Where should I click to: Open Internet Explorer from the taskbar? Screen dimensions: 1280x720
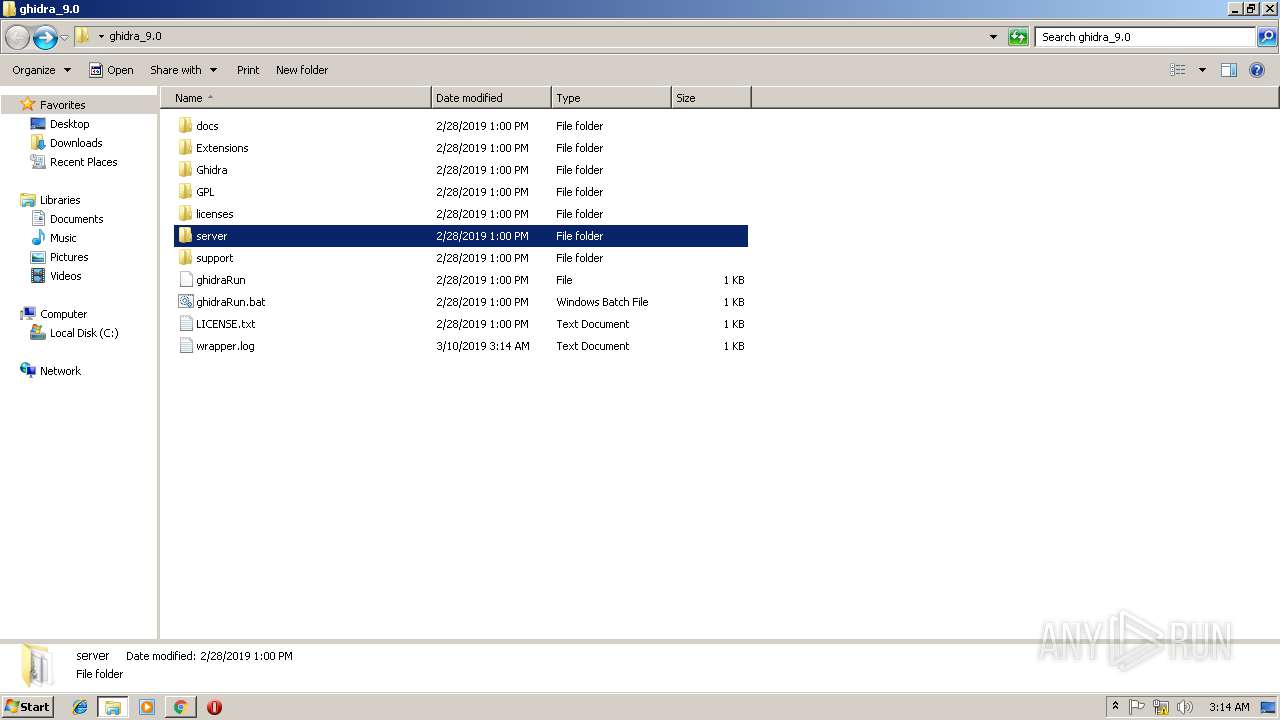pyautogui.click(x=80, y=707)
